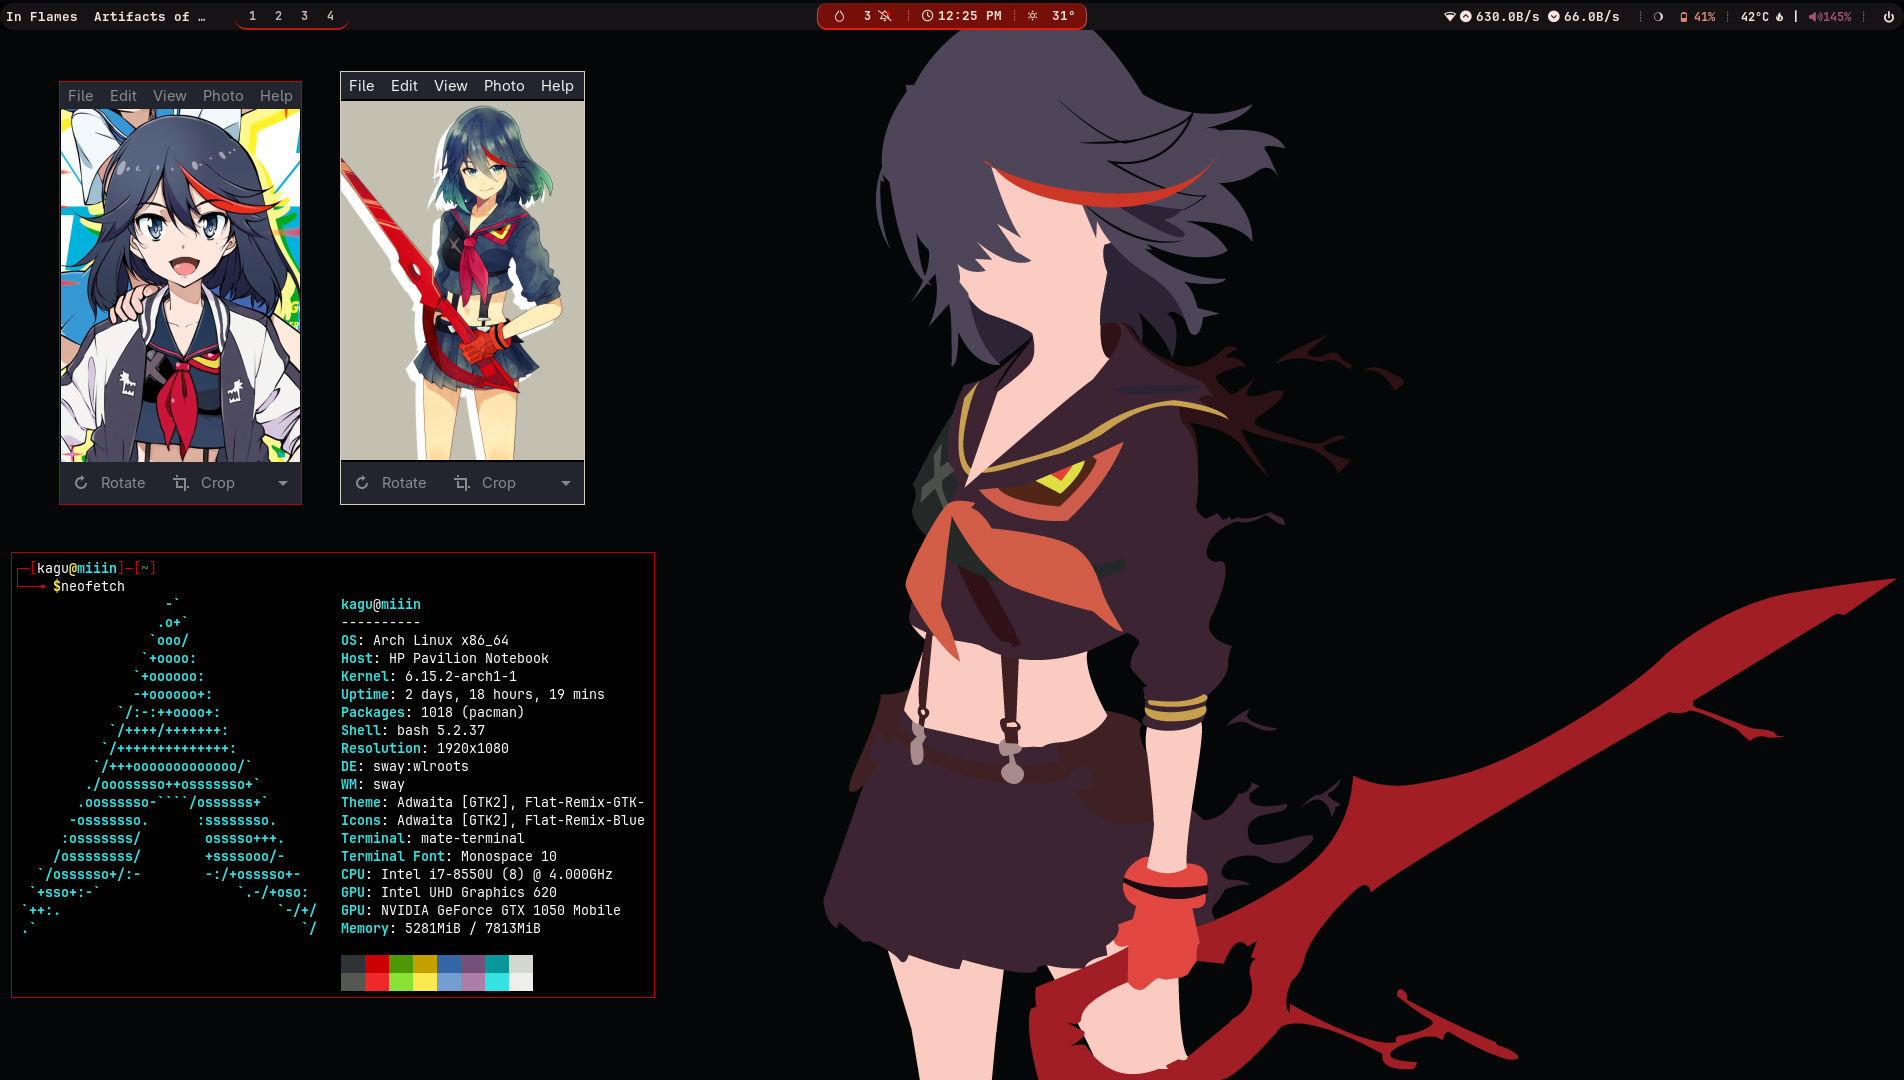Viewport: 1904px width, 1080px height.
Task: Click the Rotate icon in the right photo window
Action: [362, 483]
